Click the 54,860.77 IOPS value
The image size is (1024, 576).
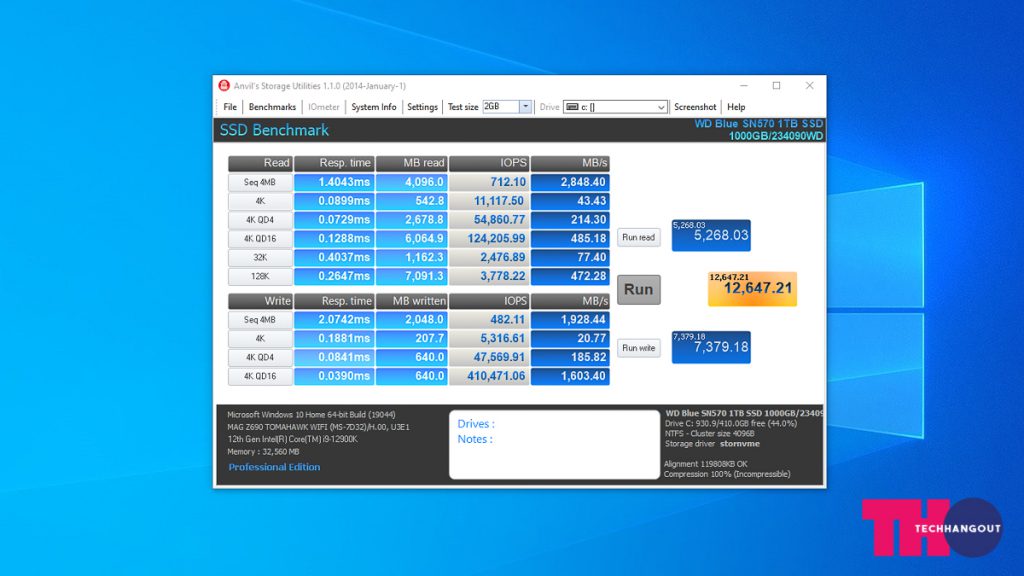(489, 220)
